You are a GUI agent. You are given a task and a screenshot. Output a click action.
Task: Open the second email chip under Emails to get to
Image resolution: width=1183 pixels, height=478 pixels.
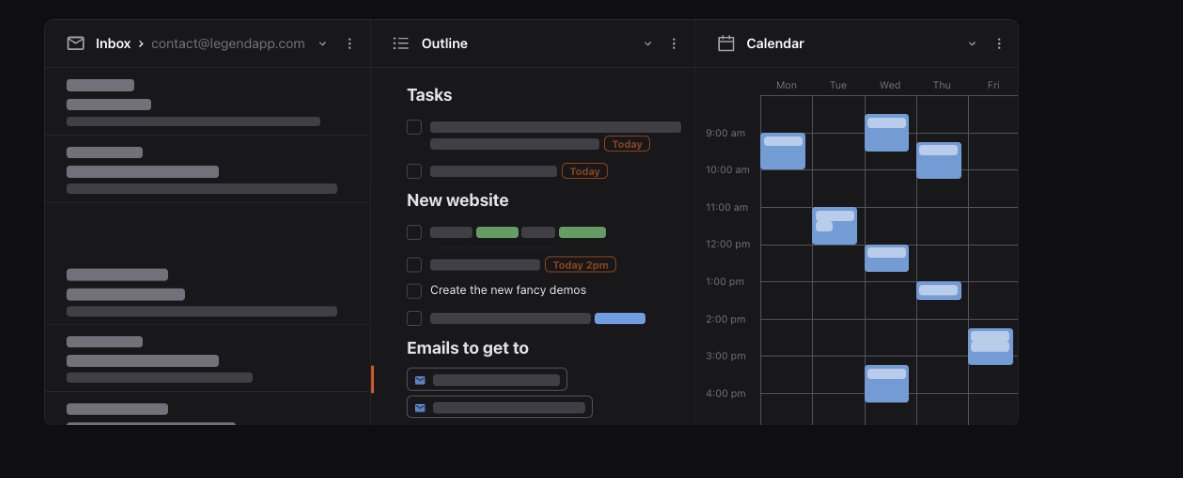tap(499, 407)
